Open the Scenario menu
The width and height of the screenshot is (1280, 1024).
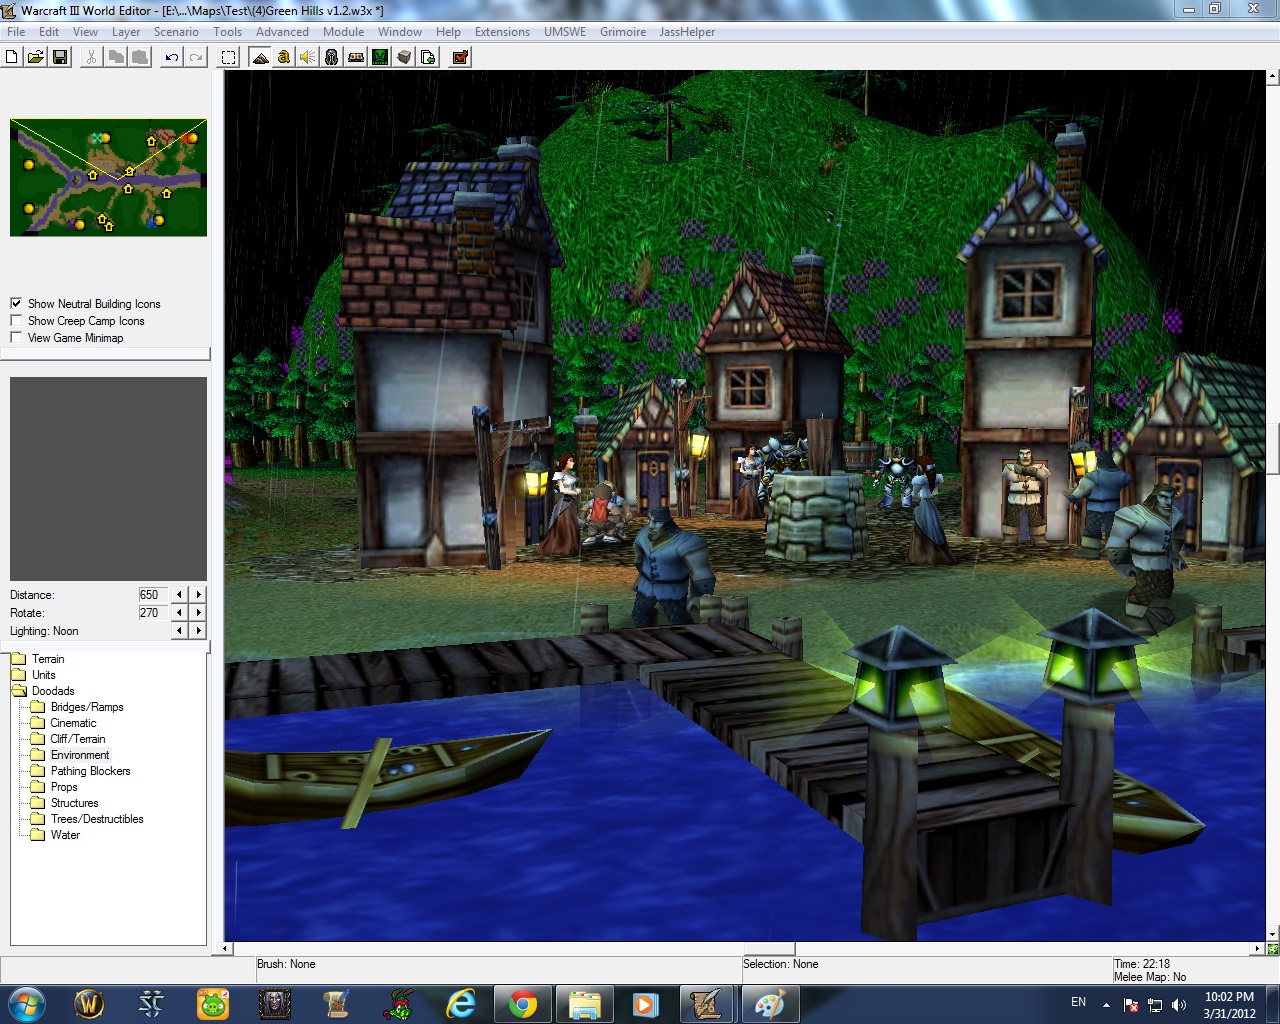pos(176,32)
